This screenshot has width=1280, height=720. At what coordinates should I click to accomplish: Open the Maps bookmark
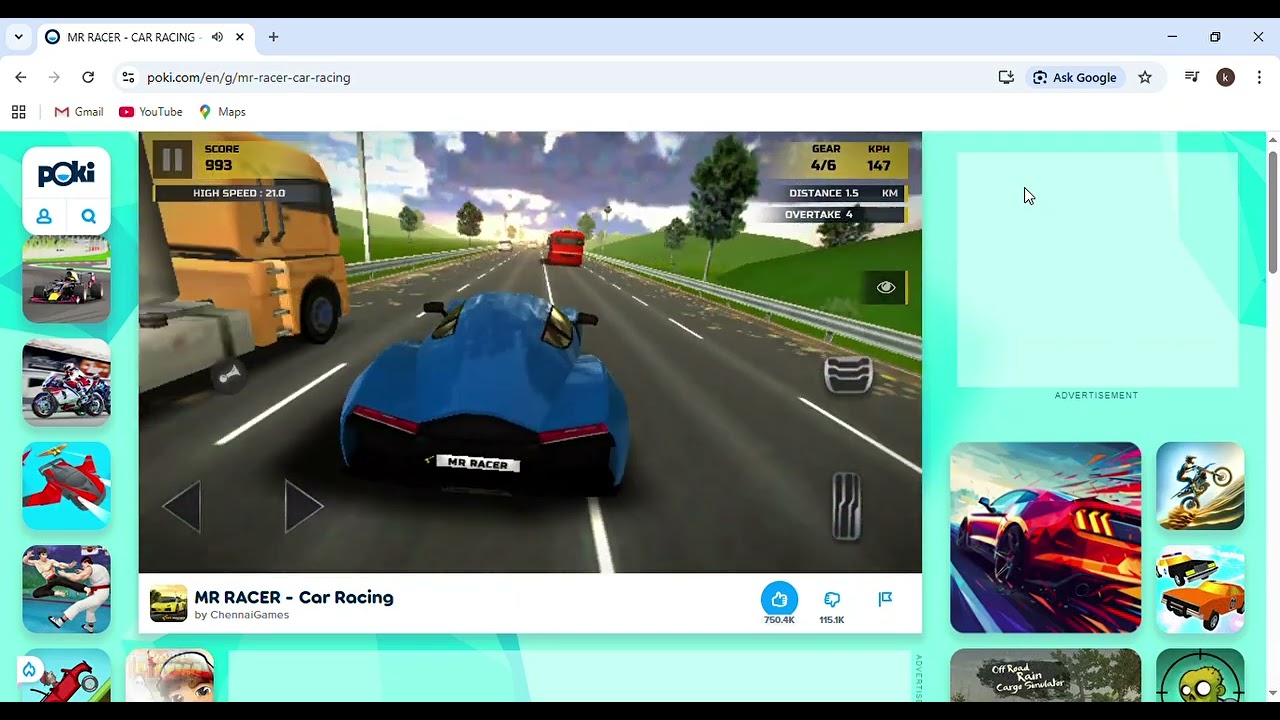[222, 112]
